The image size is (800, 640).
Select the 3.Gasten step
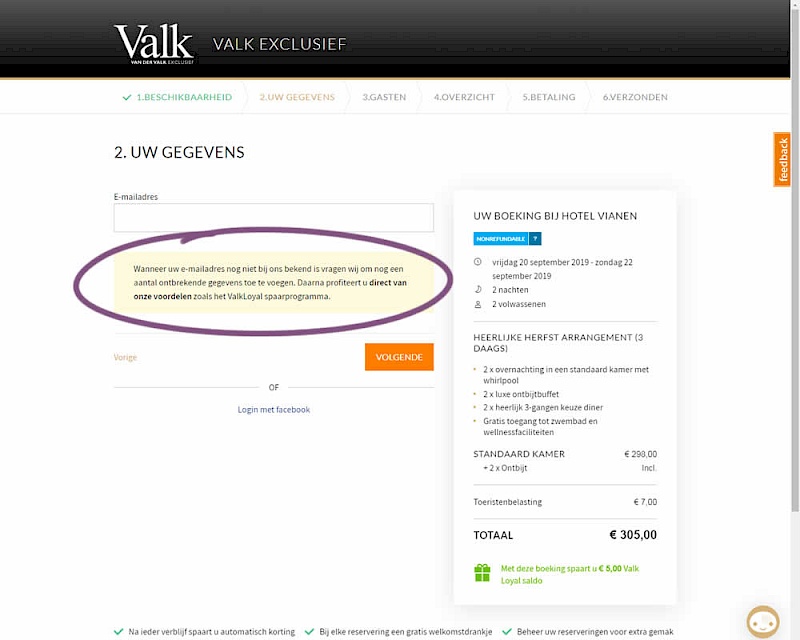pos(384,97)
